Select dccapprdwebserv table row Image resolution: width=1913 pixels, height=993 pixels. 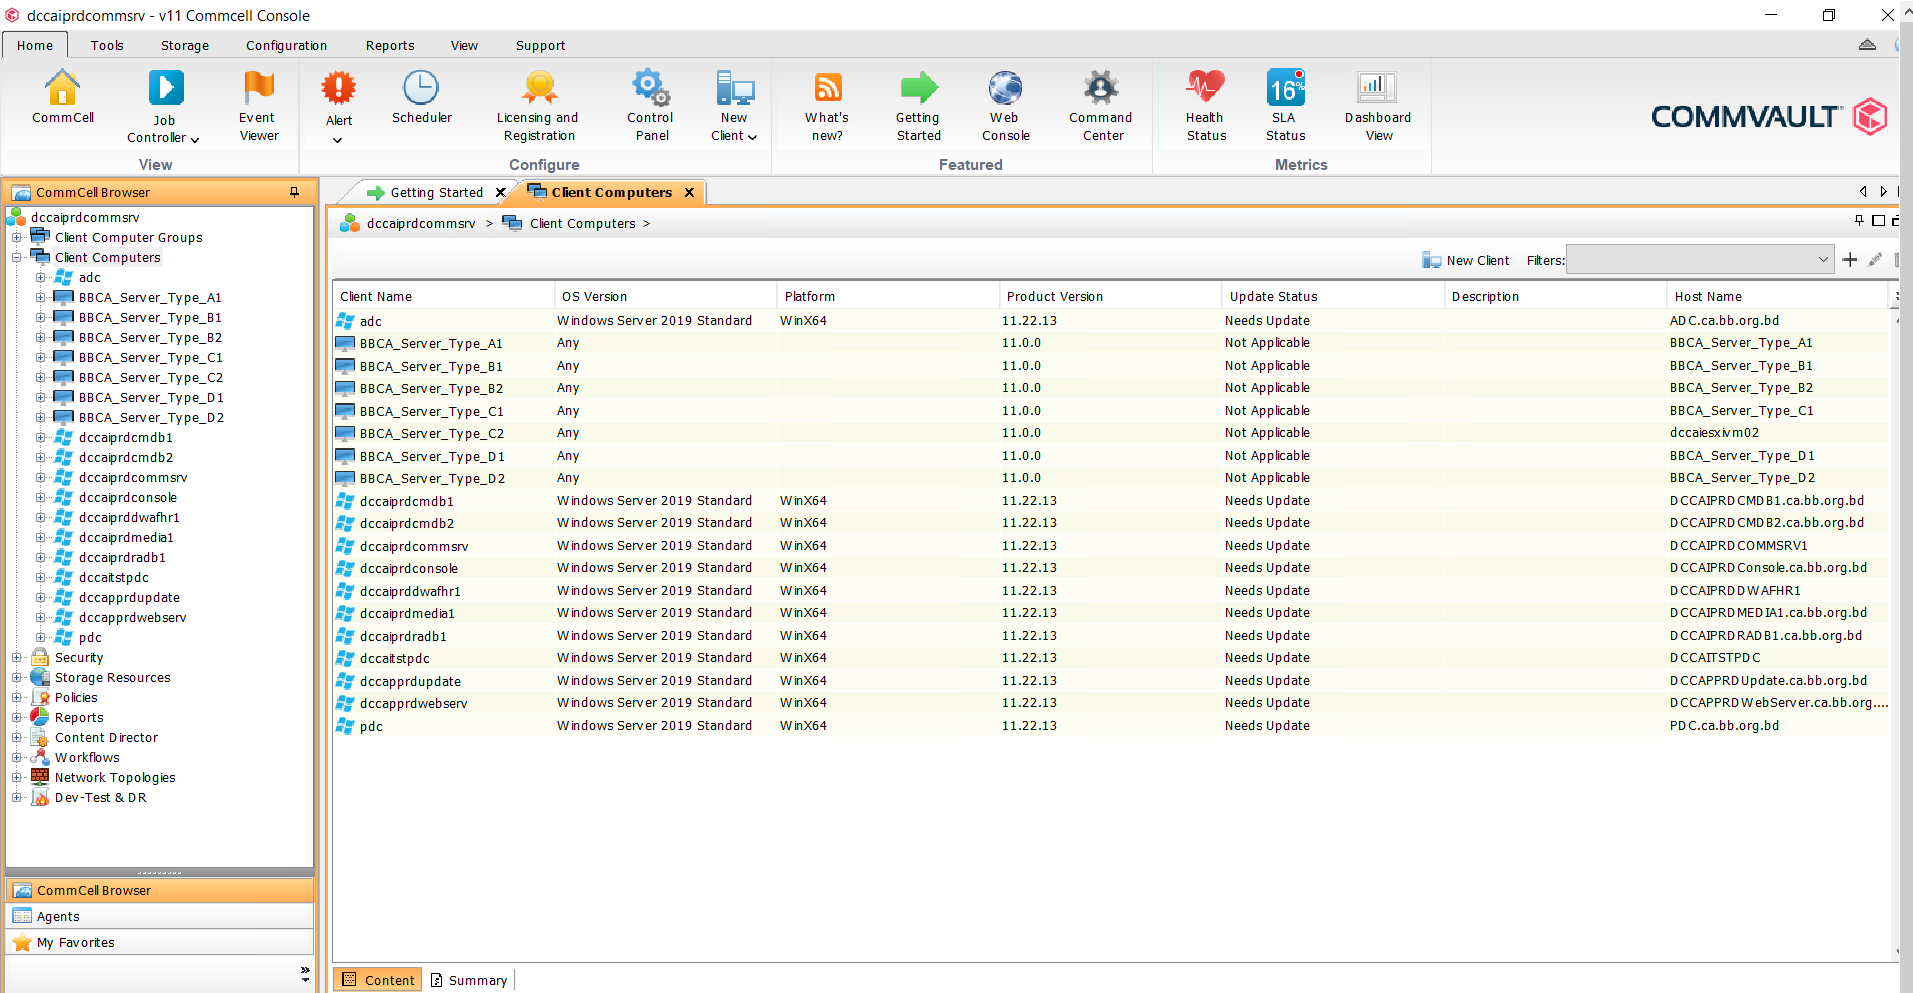tap(1110, 703)
